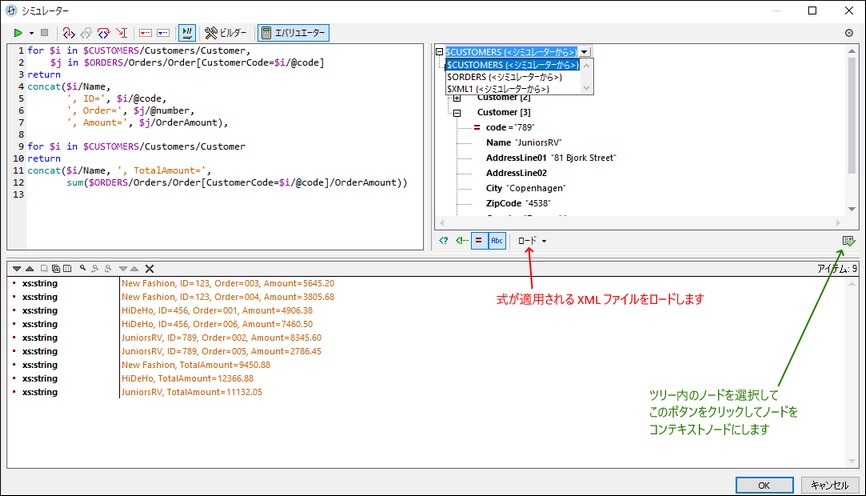Click the settings circle icon at top right
Viewport: 866px width, 496px height.
point(849,33)
